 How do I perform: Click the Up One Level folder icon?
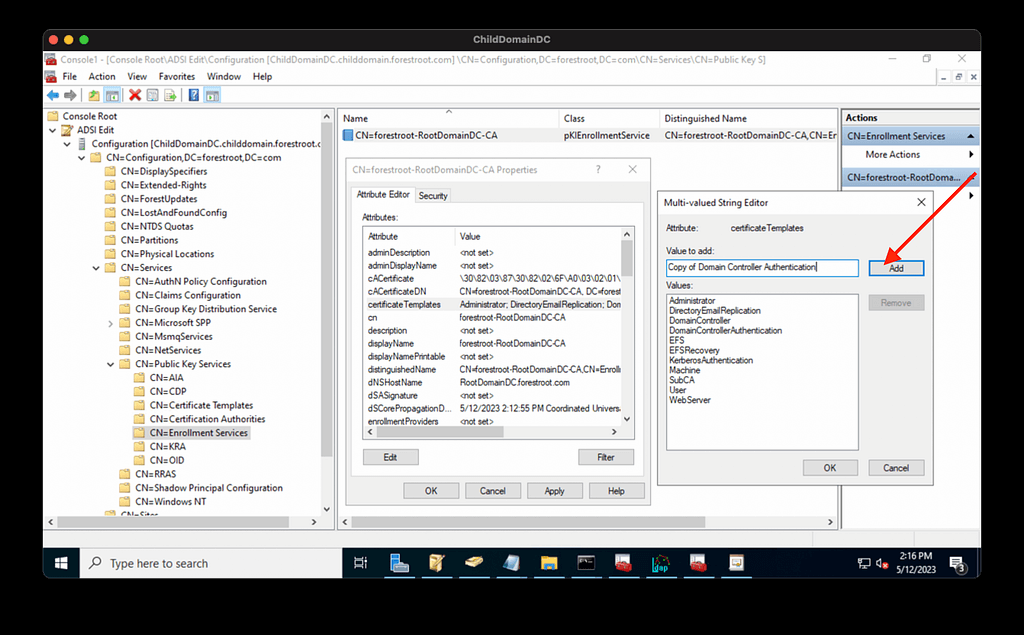(93, 95)
